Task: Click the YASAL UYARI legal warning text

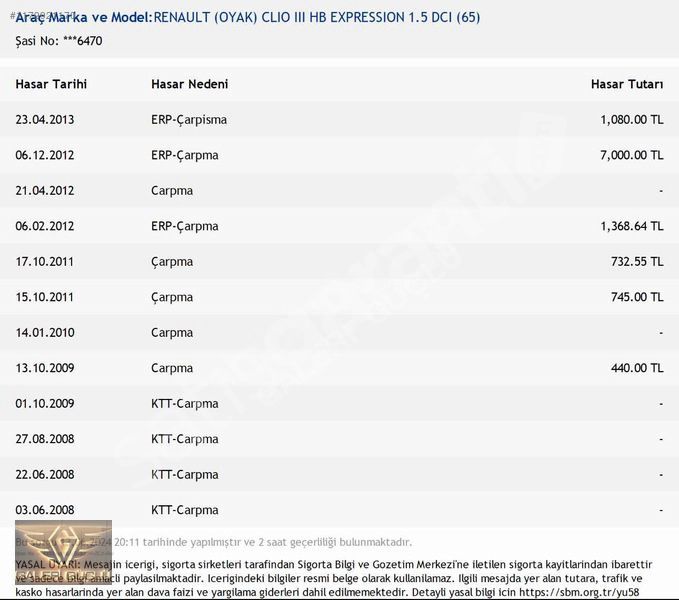Action: [x=333, y=578]
